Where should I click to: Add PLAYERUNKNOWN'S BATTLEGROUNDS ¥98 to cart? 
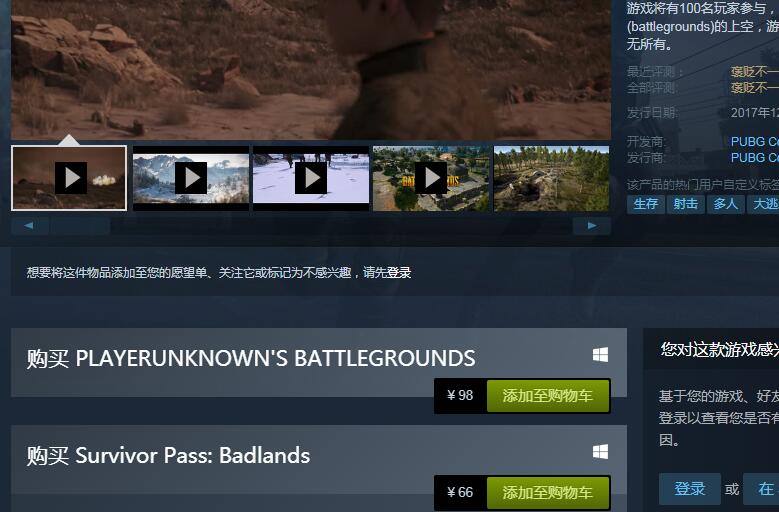548,396
